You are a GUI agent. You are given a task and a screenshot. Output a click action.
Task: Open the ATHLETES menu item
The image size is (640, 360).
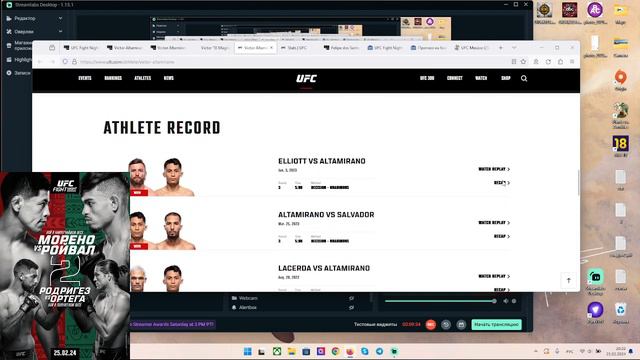[x=142, y=78]
